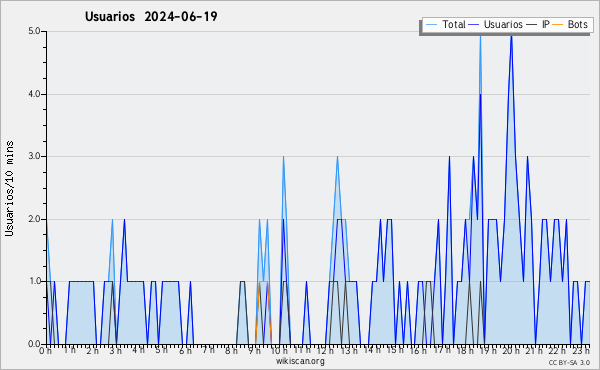Click the '22 h' x-axis label
Viewport: 600px width, 370px height.
coord(557,351)
